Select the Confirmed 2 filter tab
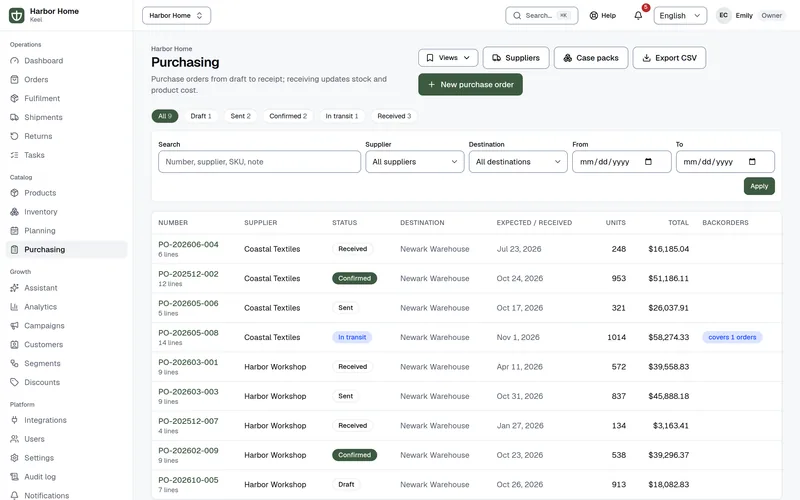The width and height of the screenshot is (800, 500). 288,116
